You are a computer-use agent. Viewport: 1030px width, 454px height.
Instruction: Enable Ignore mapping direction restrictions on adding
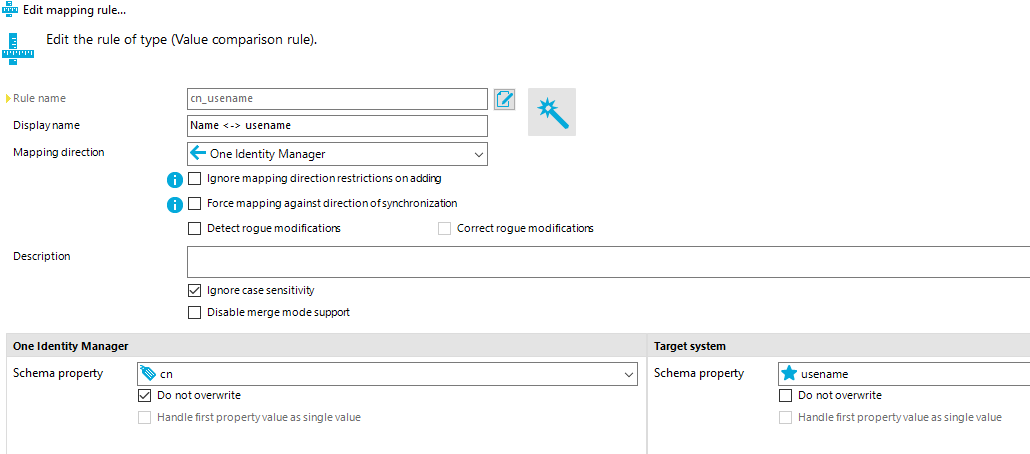(x=194, y=178)
